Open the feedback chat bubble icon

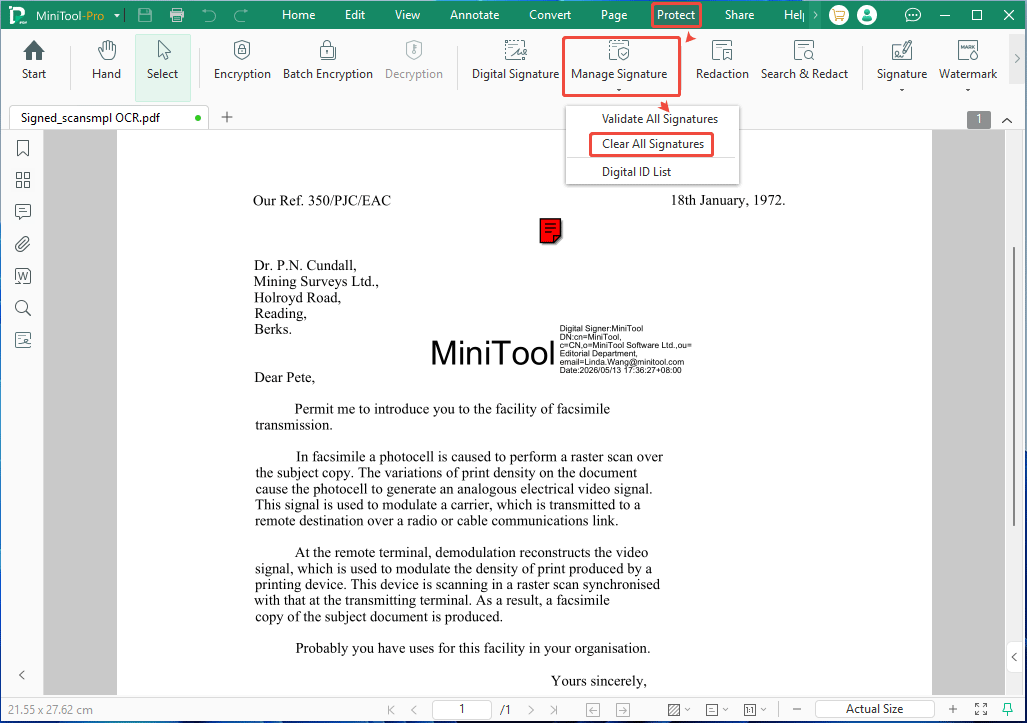click(912, 15)
